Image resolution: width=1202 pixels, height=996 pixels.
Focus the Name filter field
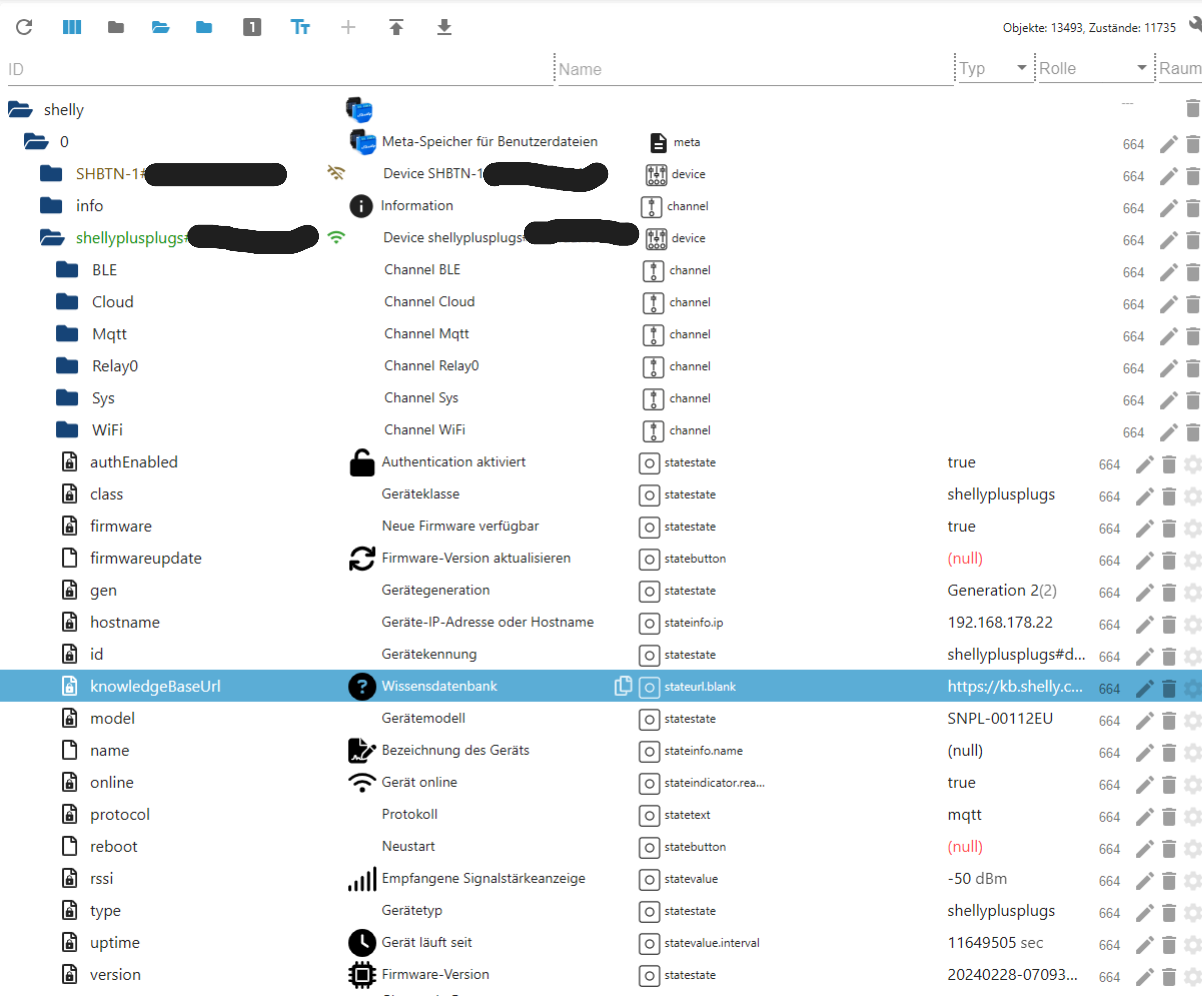pos(755,69)
